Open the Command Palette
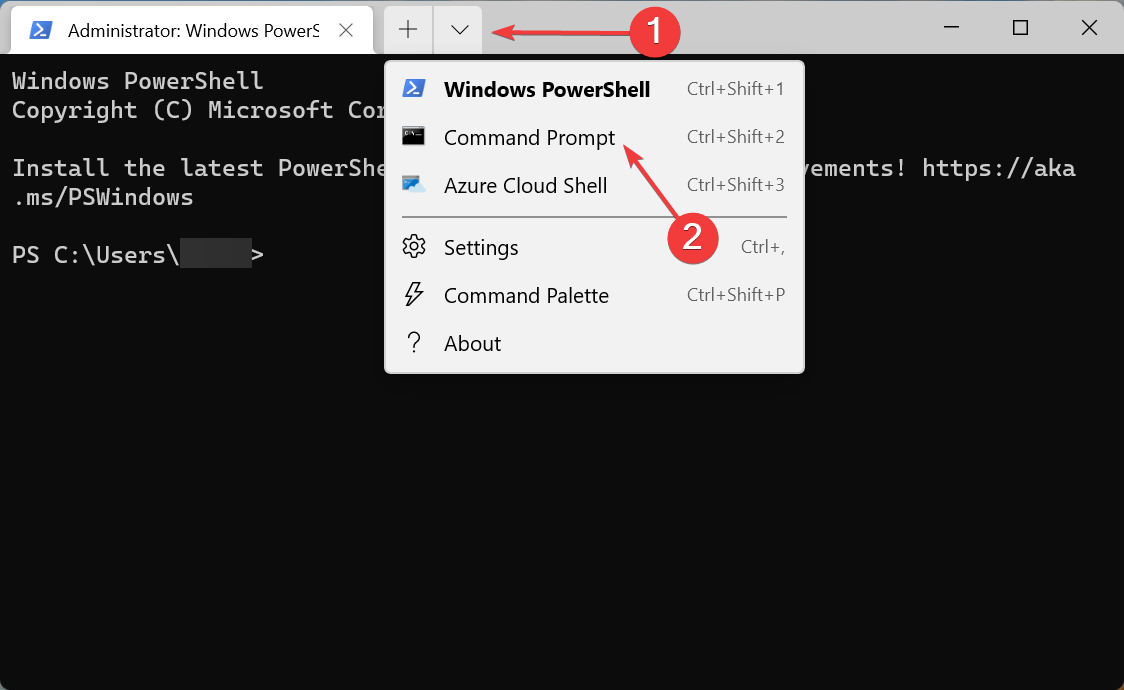This screenshot has height=690, width=1124. tap(526, 295)
